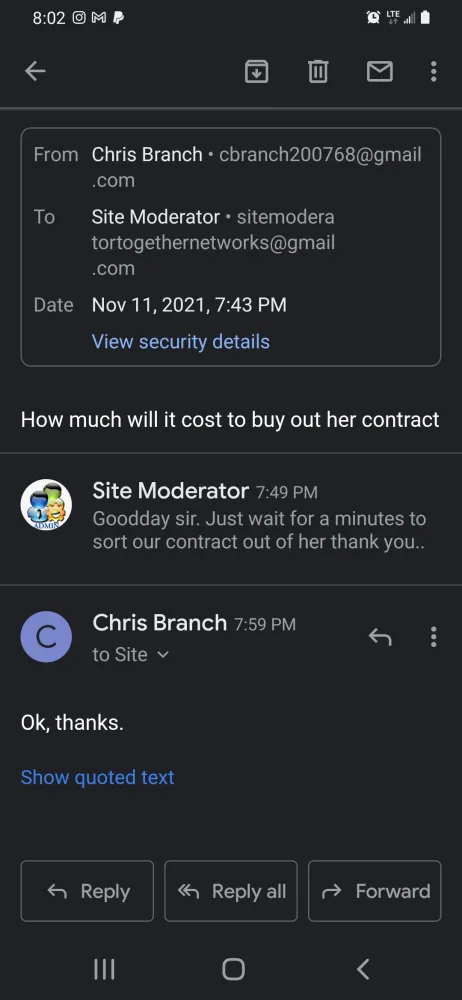Open the top-right overflow menu
The image size is (462, 1000).
(433, 71)
